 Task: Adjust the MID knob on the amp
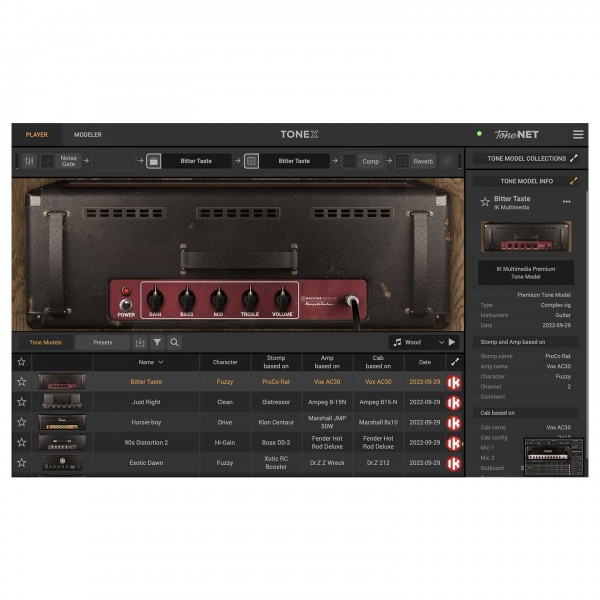pyautogui.click(x=218, y=298)
